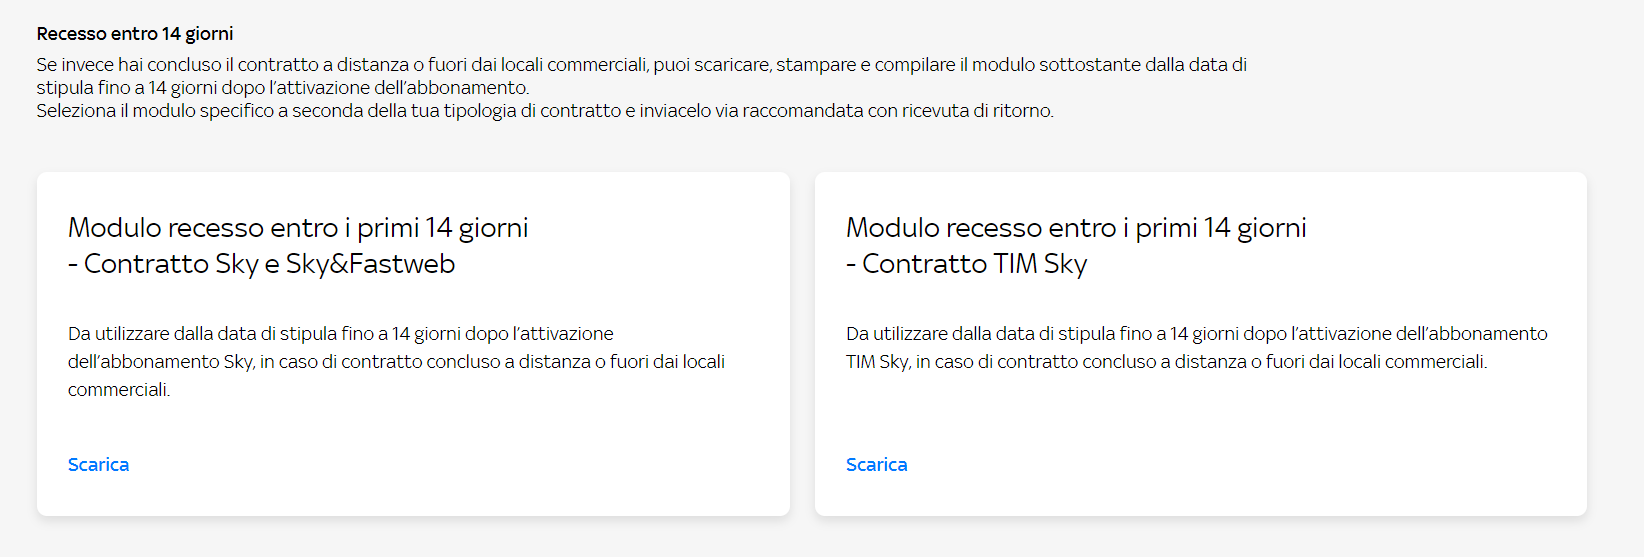The image size is (1644, 557).
Task: Click the sentence starting "Seleziona il modulo specifico"
Action: pyautogui.click(x=545, y=110)
